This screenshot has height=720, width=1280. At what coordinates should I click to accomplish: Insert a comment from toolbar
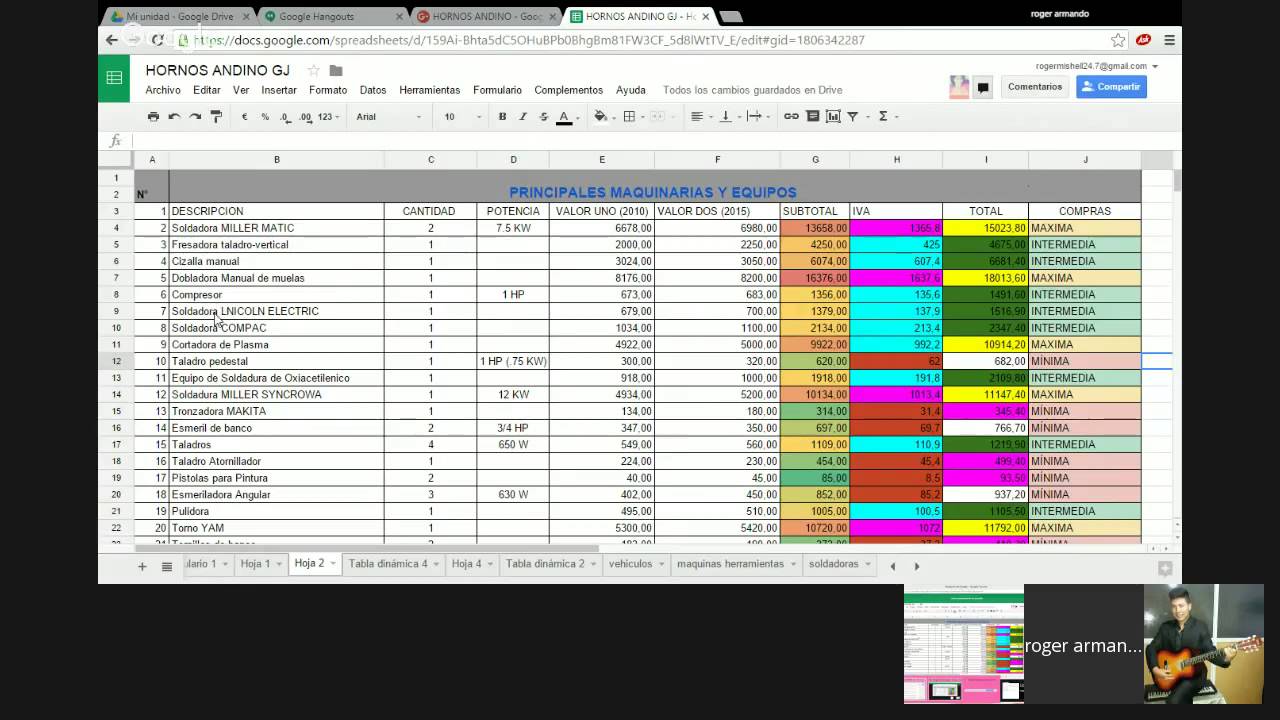pos(813,117)
